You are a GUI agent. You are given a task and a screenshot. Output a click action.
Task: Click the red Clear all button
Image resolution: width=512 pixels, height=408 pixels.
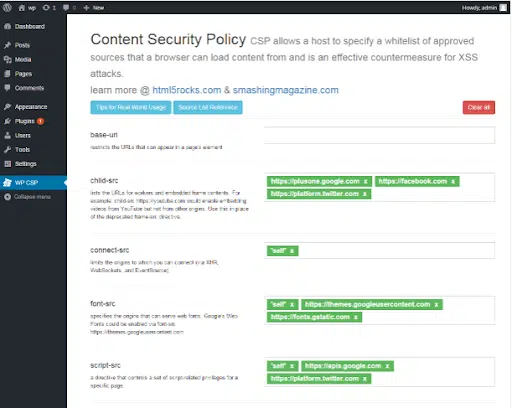(479, 107)
